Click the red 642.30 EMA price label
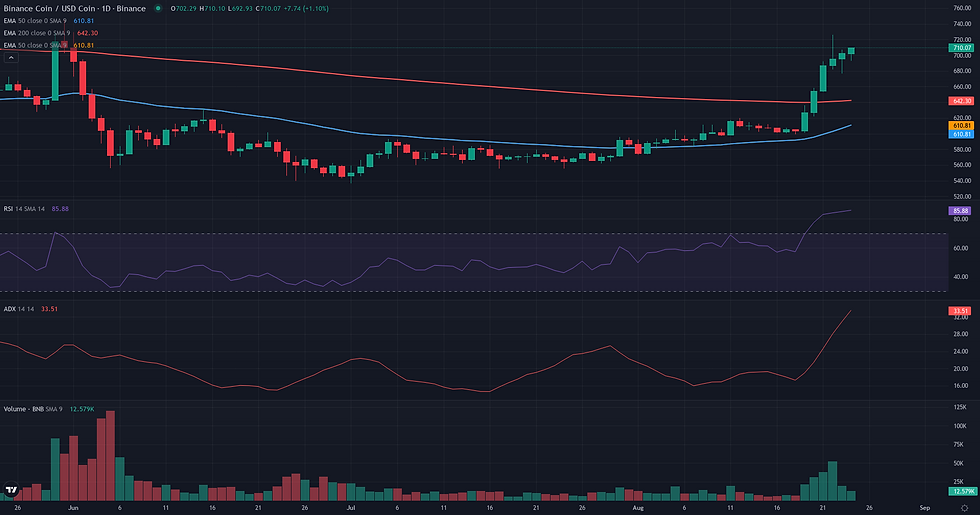The height and width of the screenshot is (515, 980). tap(961, 101)
